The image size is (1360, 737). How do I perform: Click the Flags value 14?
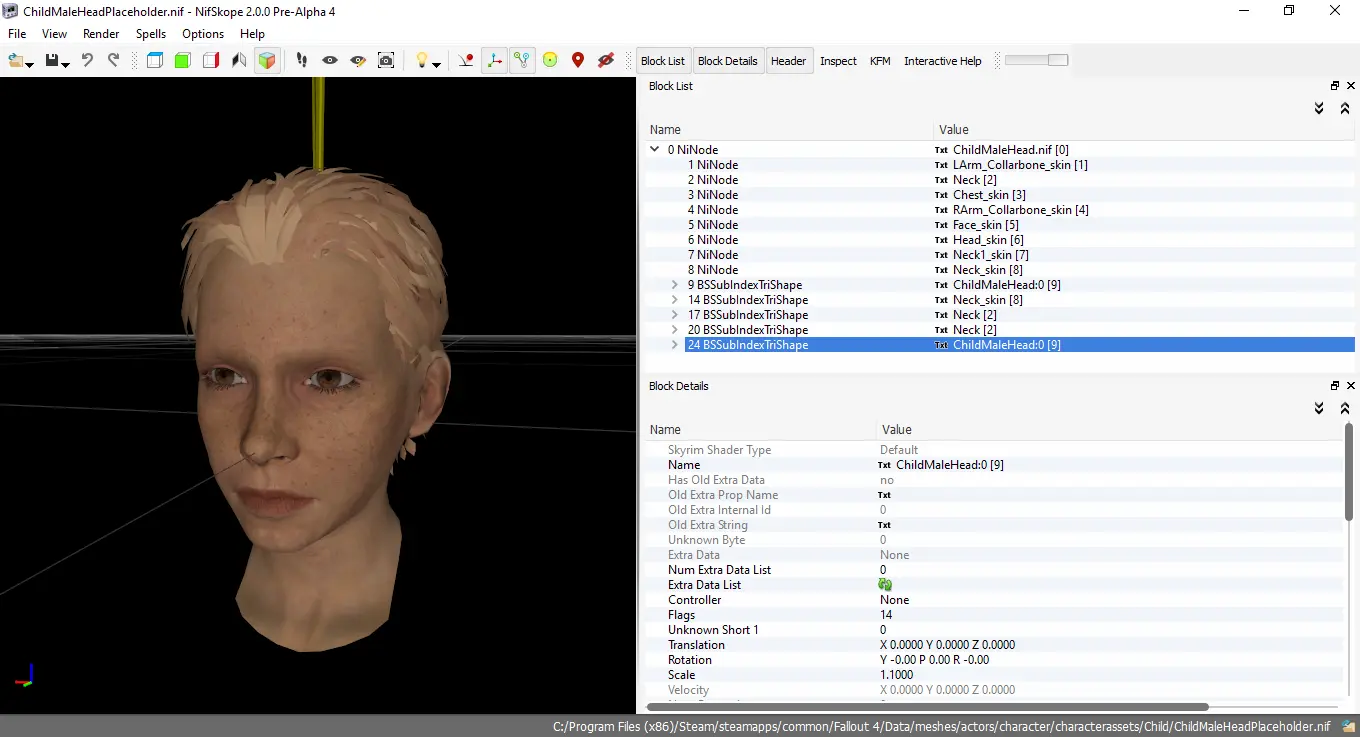click(x=886, y=615)
